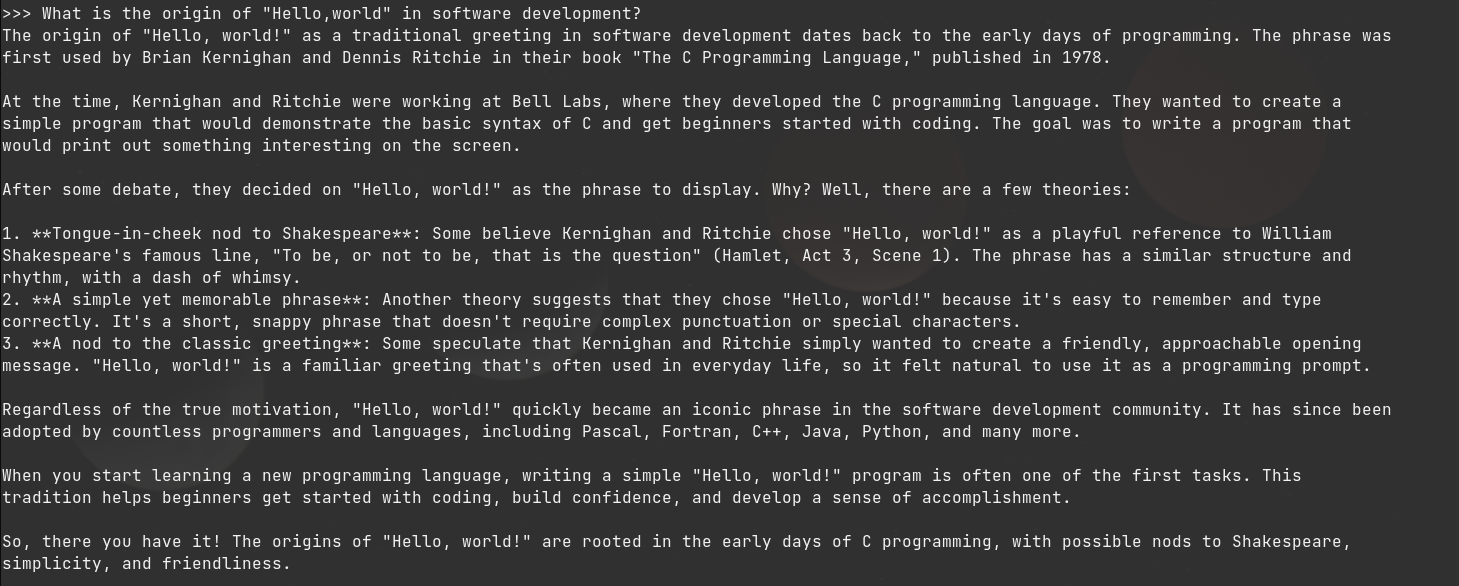The width and height of the screenshot is (1459, 586).
Task: Click "So, there you have it!" text
Action: click(x=112, y=542)
